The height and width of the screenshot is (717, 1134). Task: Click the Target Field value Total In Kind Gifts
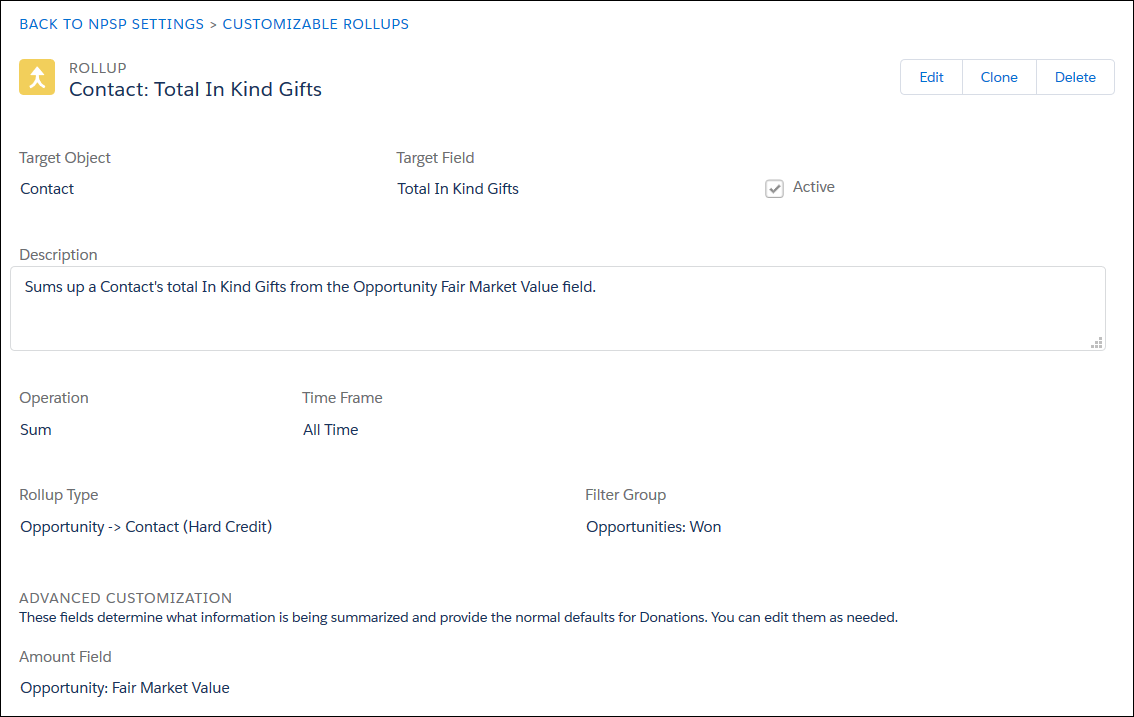tap(458, 189)
